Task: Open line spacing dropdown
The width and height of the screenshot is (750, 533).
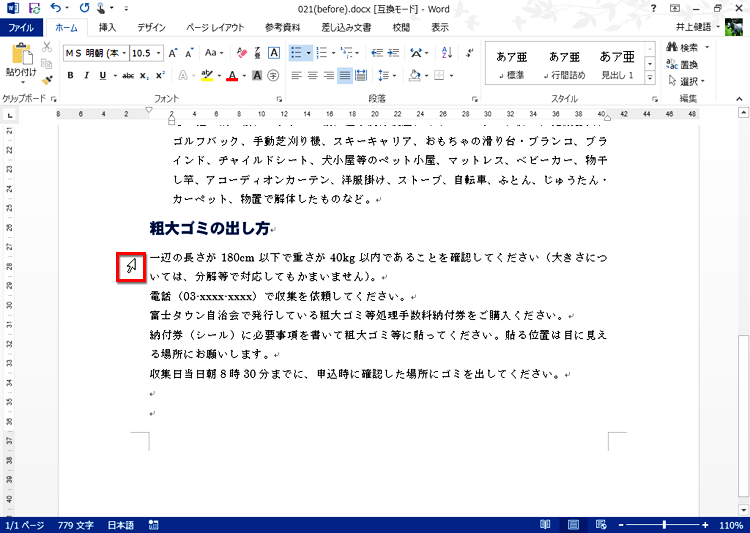Action: pos(387,76)
